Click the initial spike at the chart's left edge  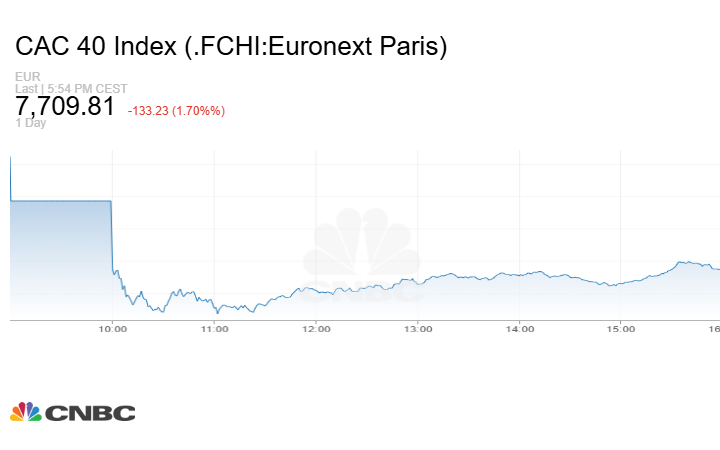10,175
